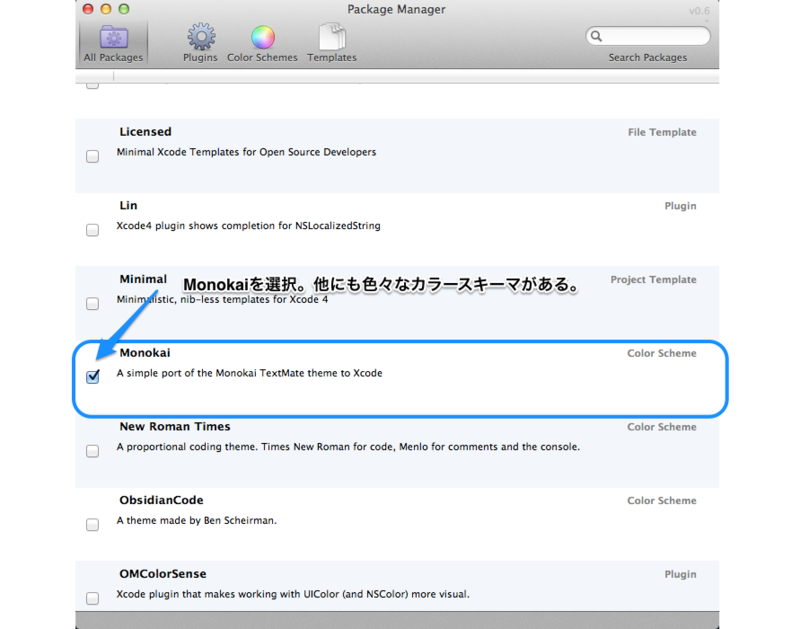Viewport: 800px width, 629px height.
Task: Close the Package Manager window
Action: pos(88,9)
